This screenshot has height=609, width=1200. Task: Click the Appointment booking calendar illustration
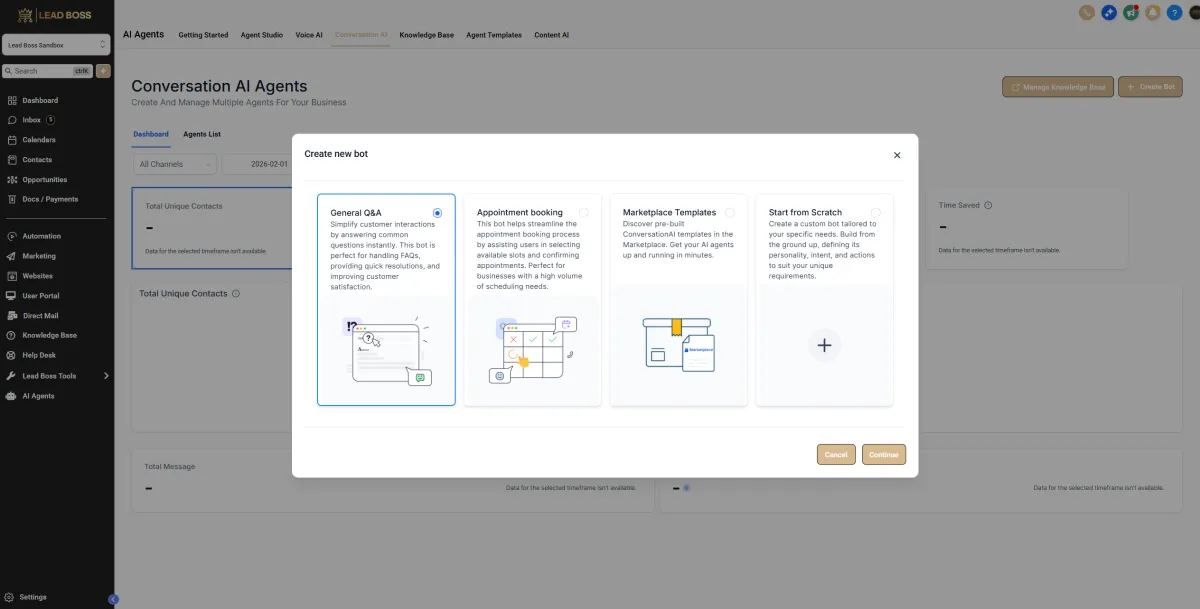[532, 350]
